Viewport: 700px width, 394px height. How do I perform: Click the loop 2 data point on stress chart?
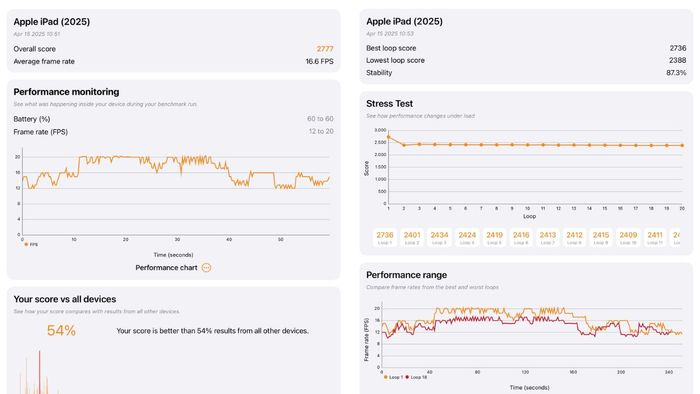(404, 145)
